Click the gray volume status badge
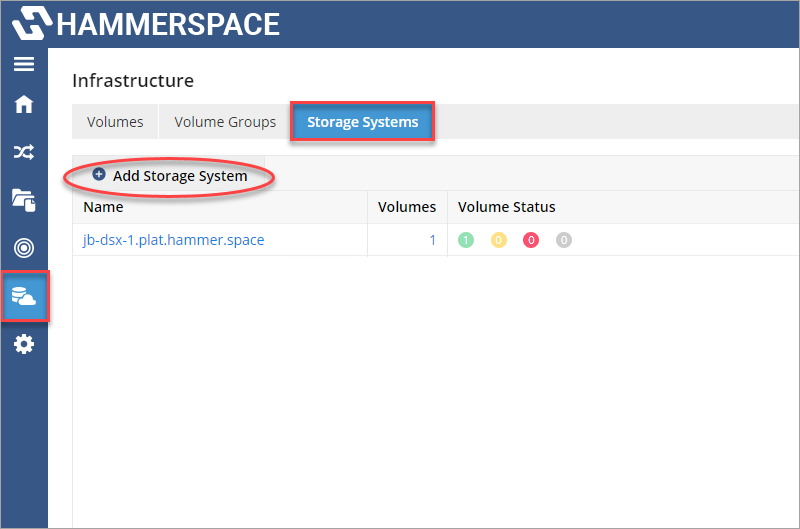The image size is (800, 529). coord(564,240)
